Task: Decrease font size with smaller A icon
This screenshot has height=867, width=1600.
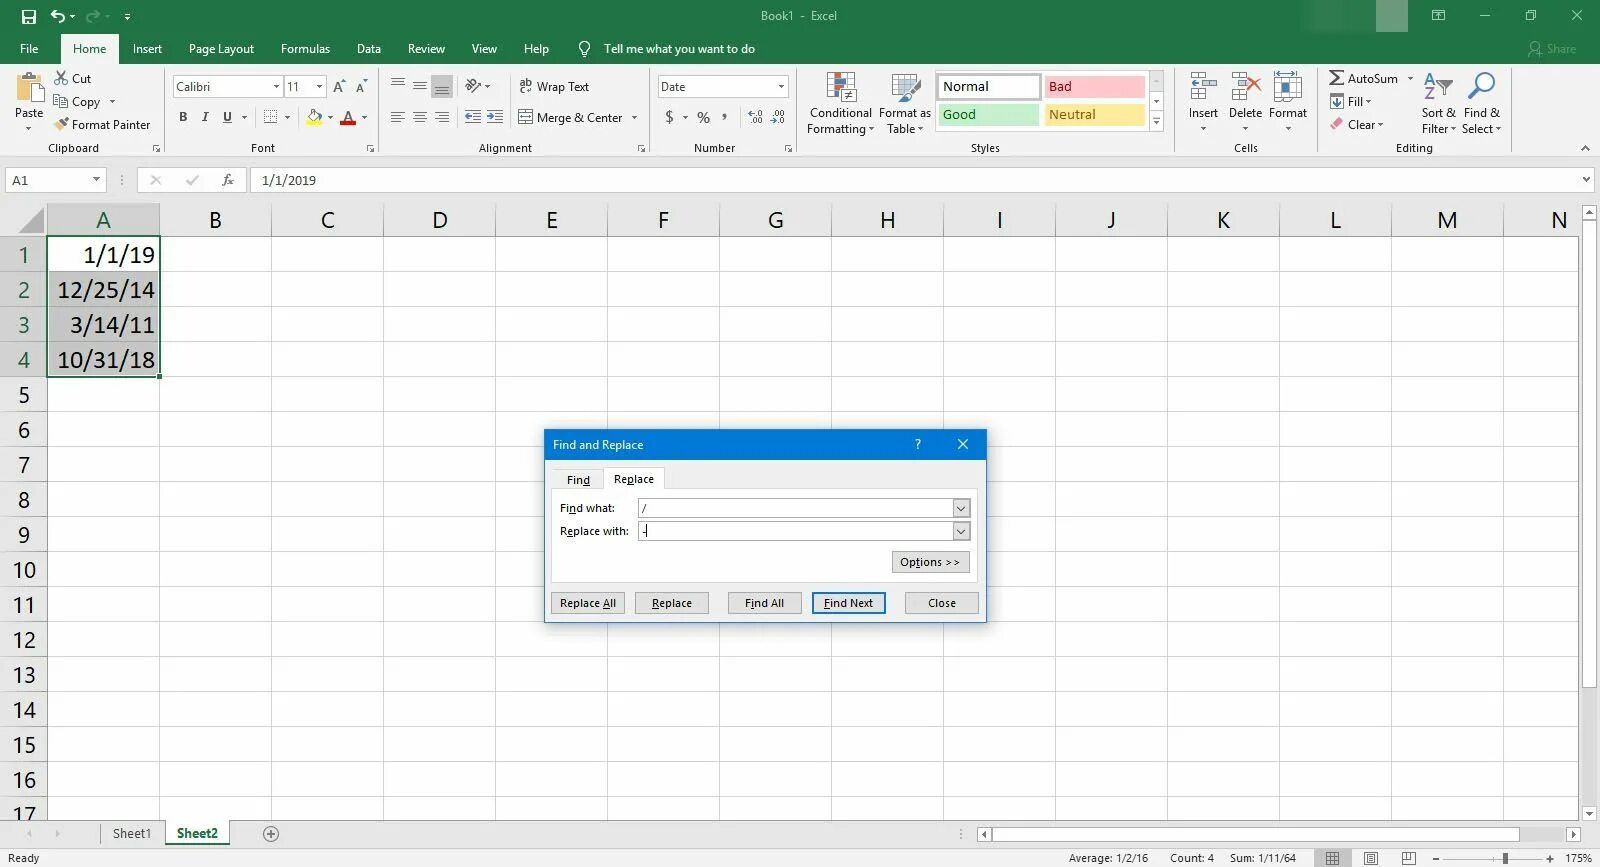Action: 361,87
